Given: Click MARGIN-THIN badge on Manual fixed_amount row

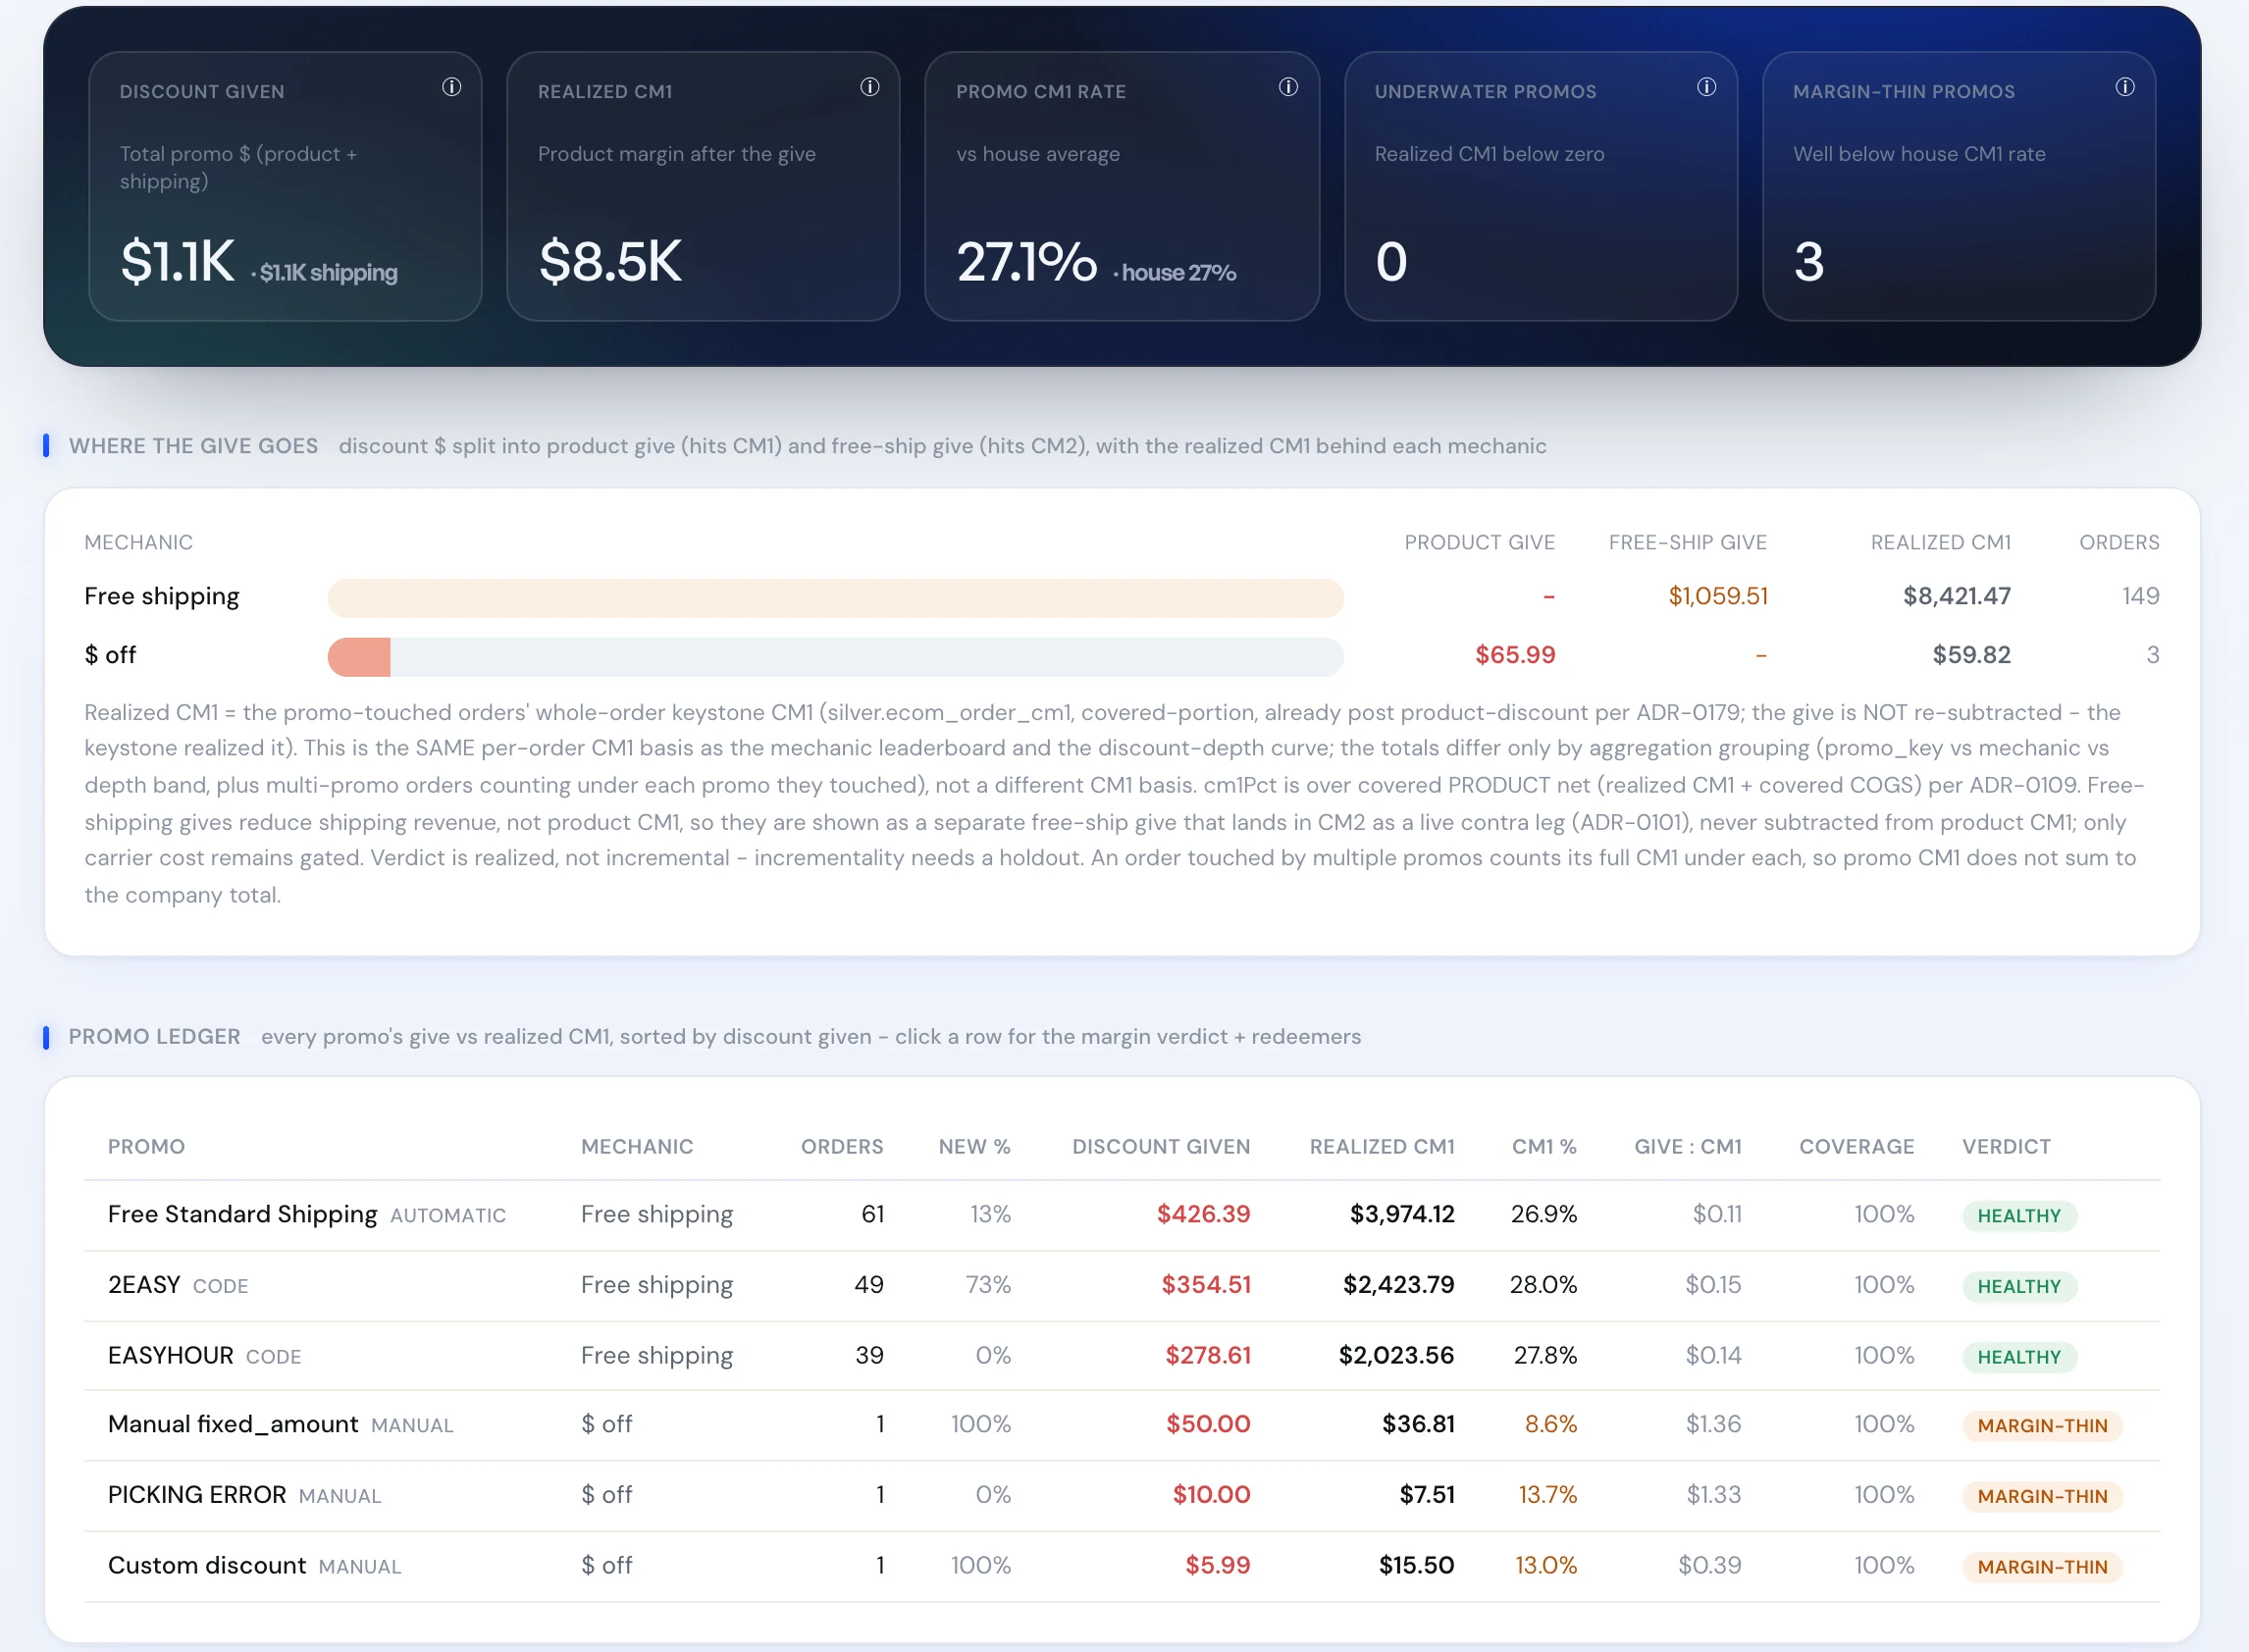Looking at the screenshot, I should click(2042, 1426).
